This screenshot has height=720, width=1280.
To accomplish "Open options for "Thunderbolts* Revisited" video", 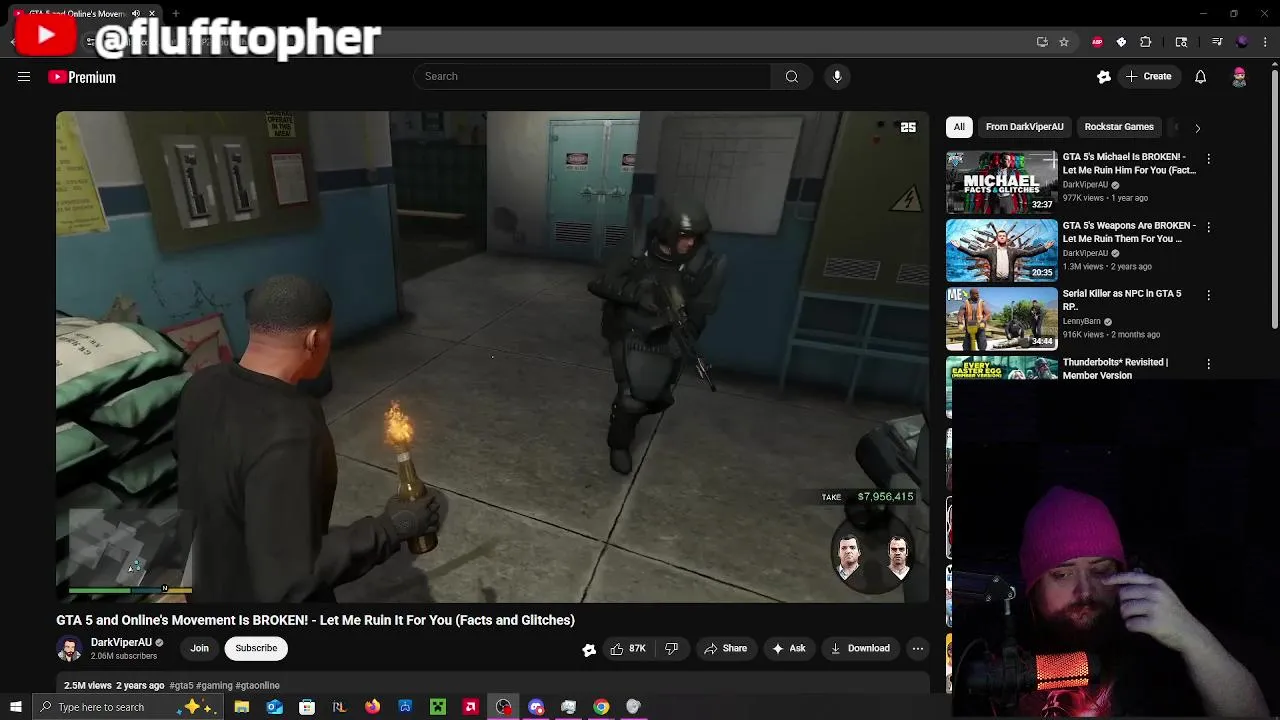I will pos(1208,364).
